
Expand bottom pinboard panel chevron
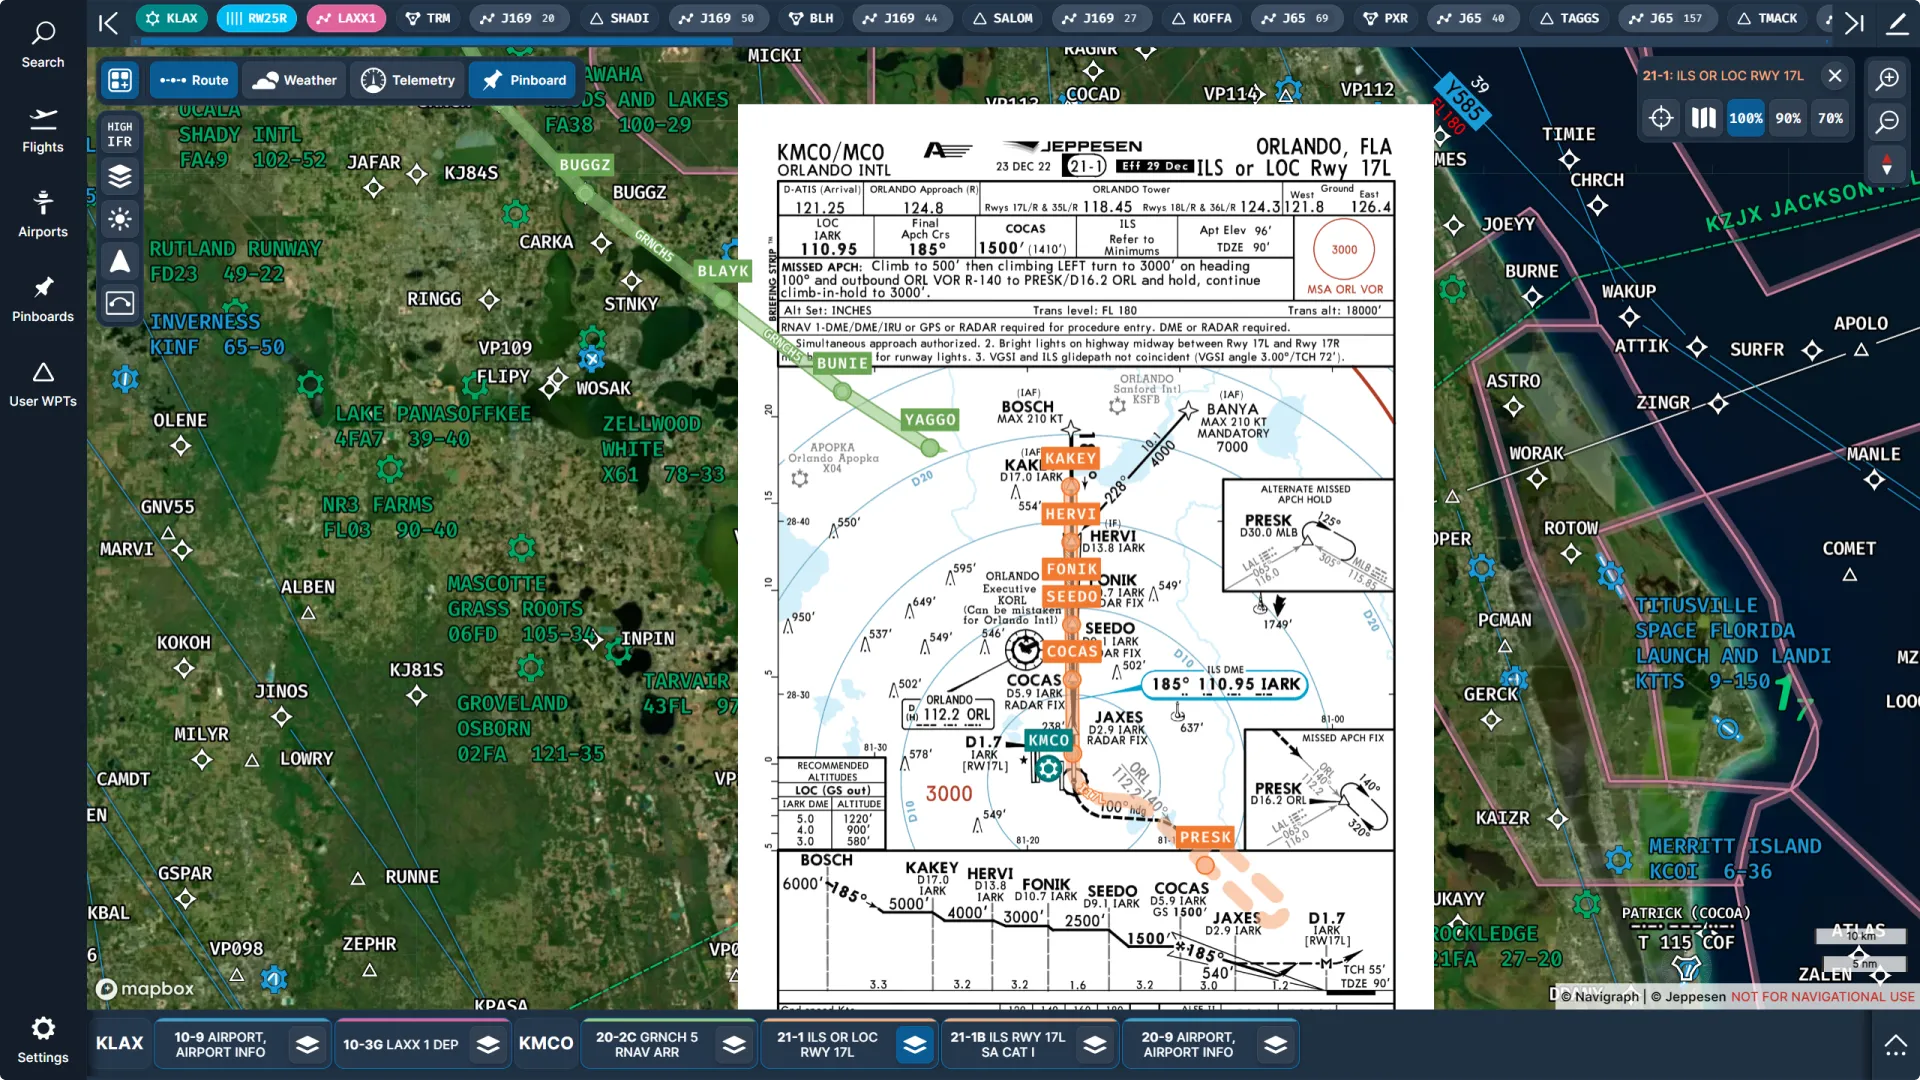[x=1895, y=1046]
